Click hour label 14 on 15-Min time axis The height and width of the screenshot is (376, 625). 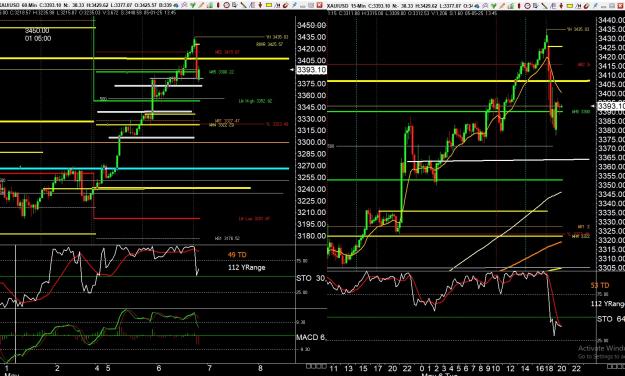tap(525, 368)
